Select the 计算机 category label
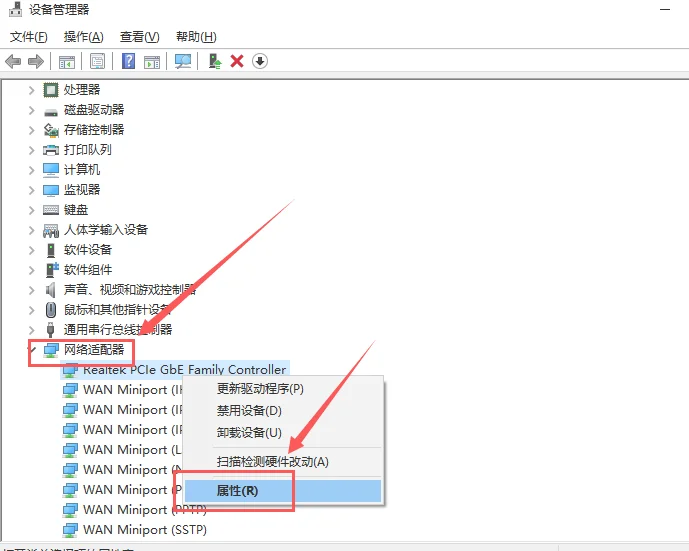The image size is (689, 551). tap(82, 170)
